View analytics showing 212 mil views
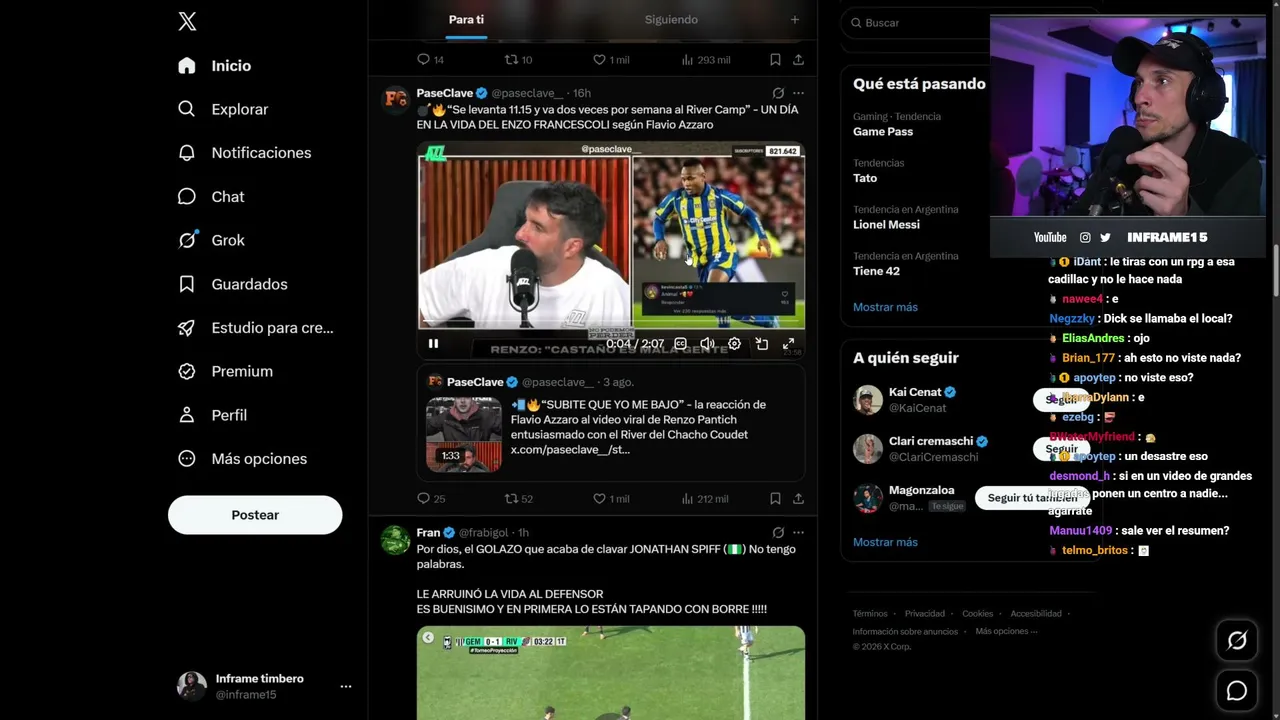This screenshot has width=1280, height=720. [705, 498]
